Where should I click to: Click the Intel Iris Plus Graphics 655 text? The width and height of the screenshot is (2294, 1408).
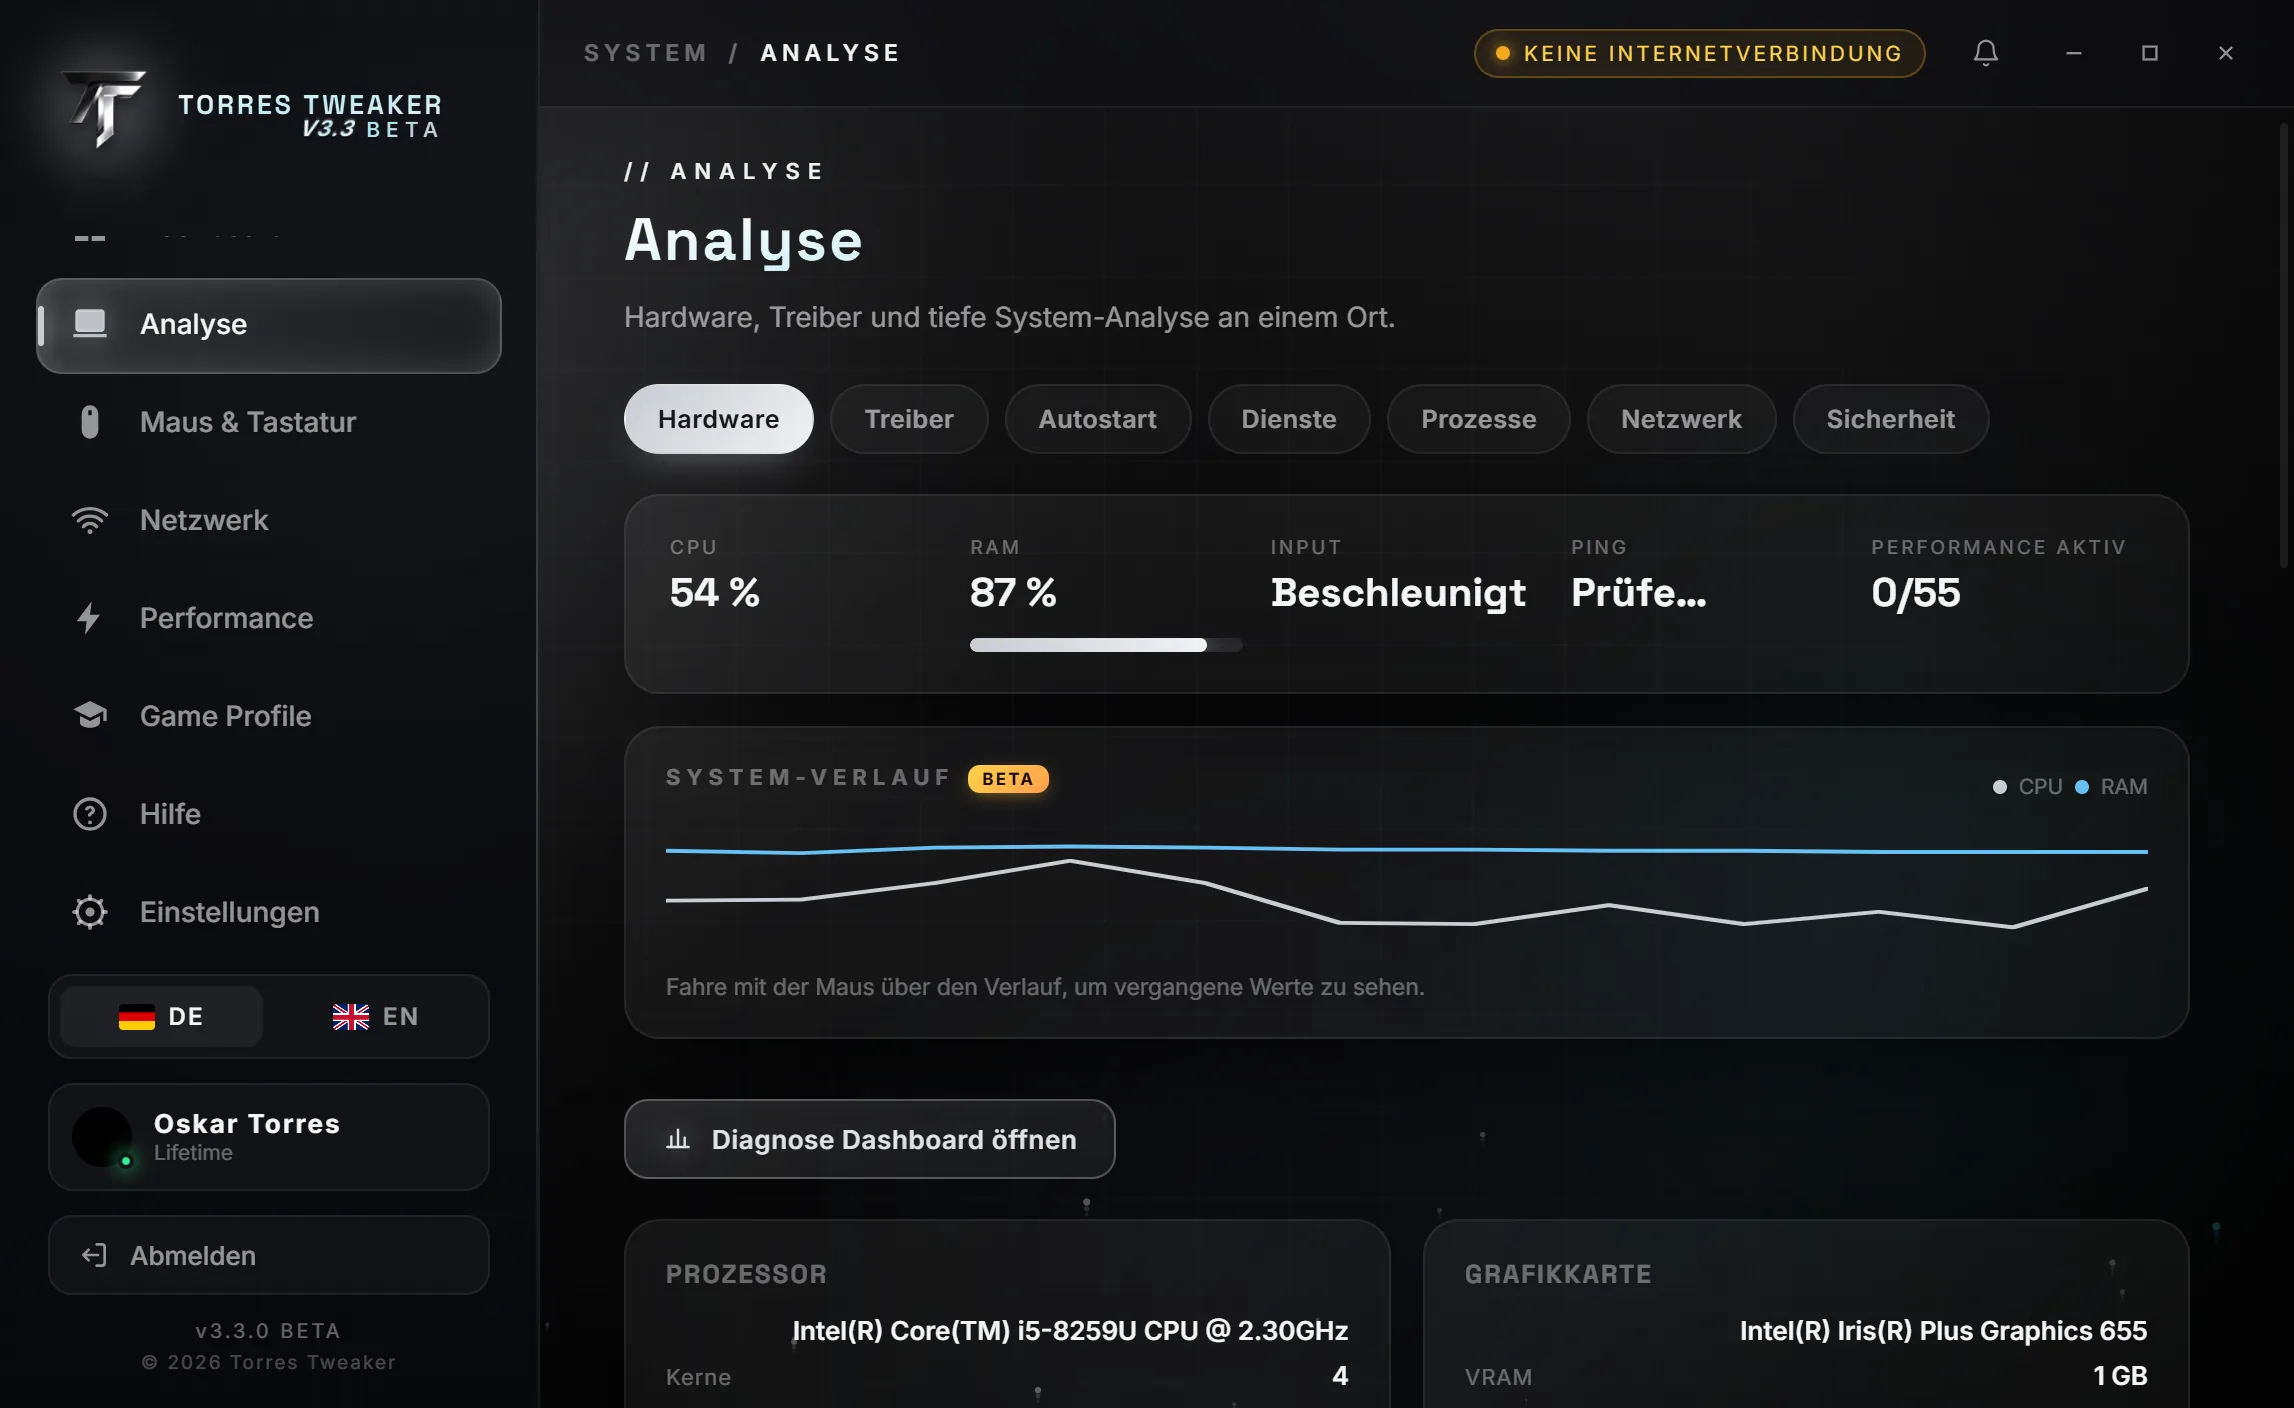point(1943,1331)
